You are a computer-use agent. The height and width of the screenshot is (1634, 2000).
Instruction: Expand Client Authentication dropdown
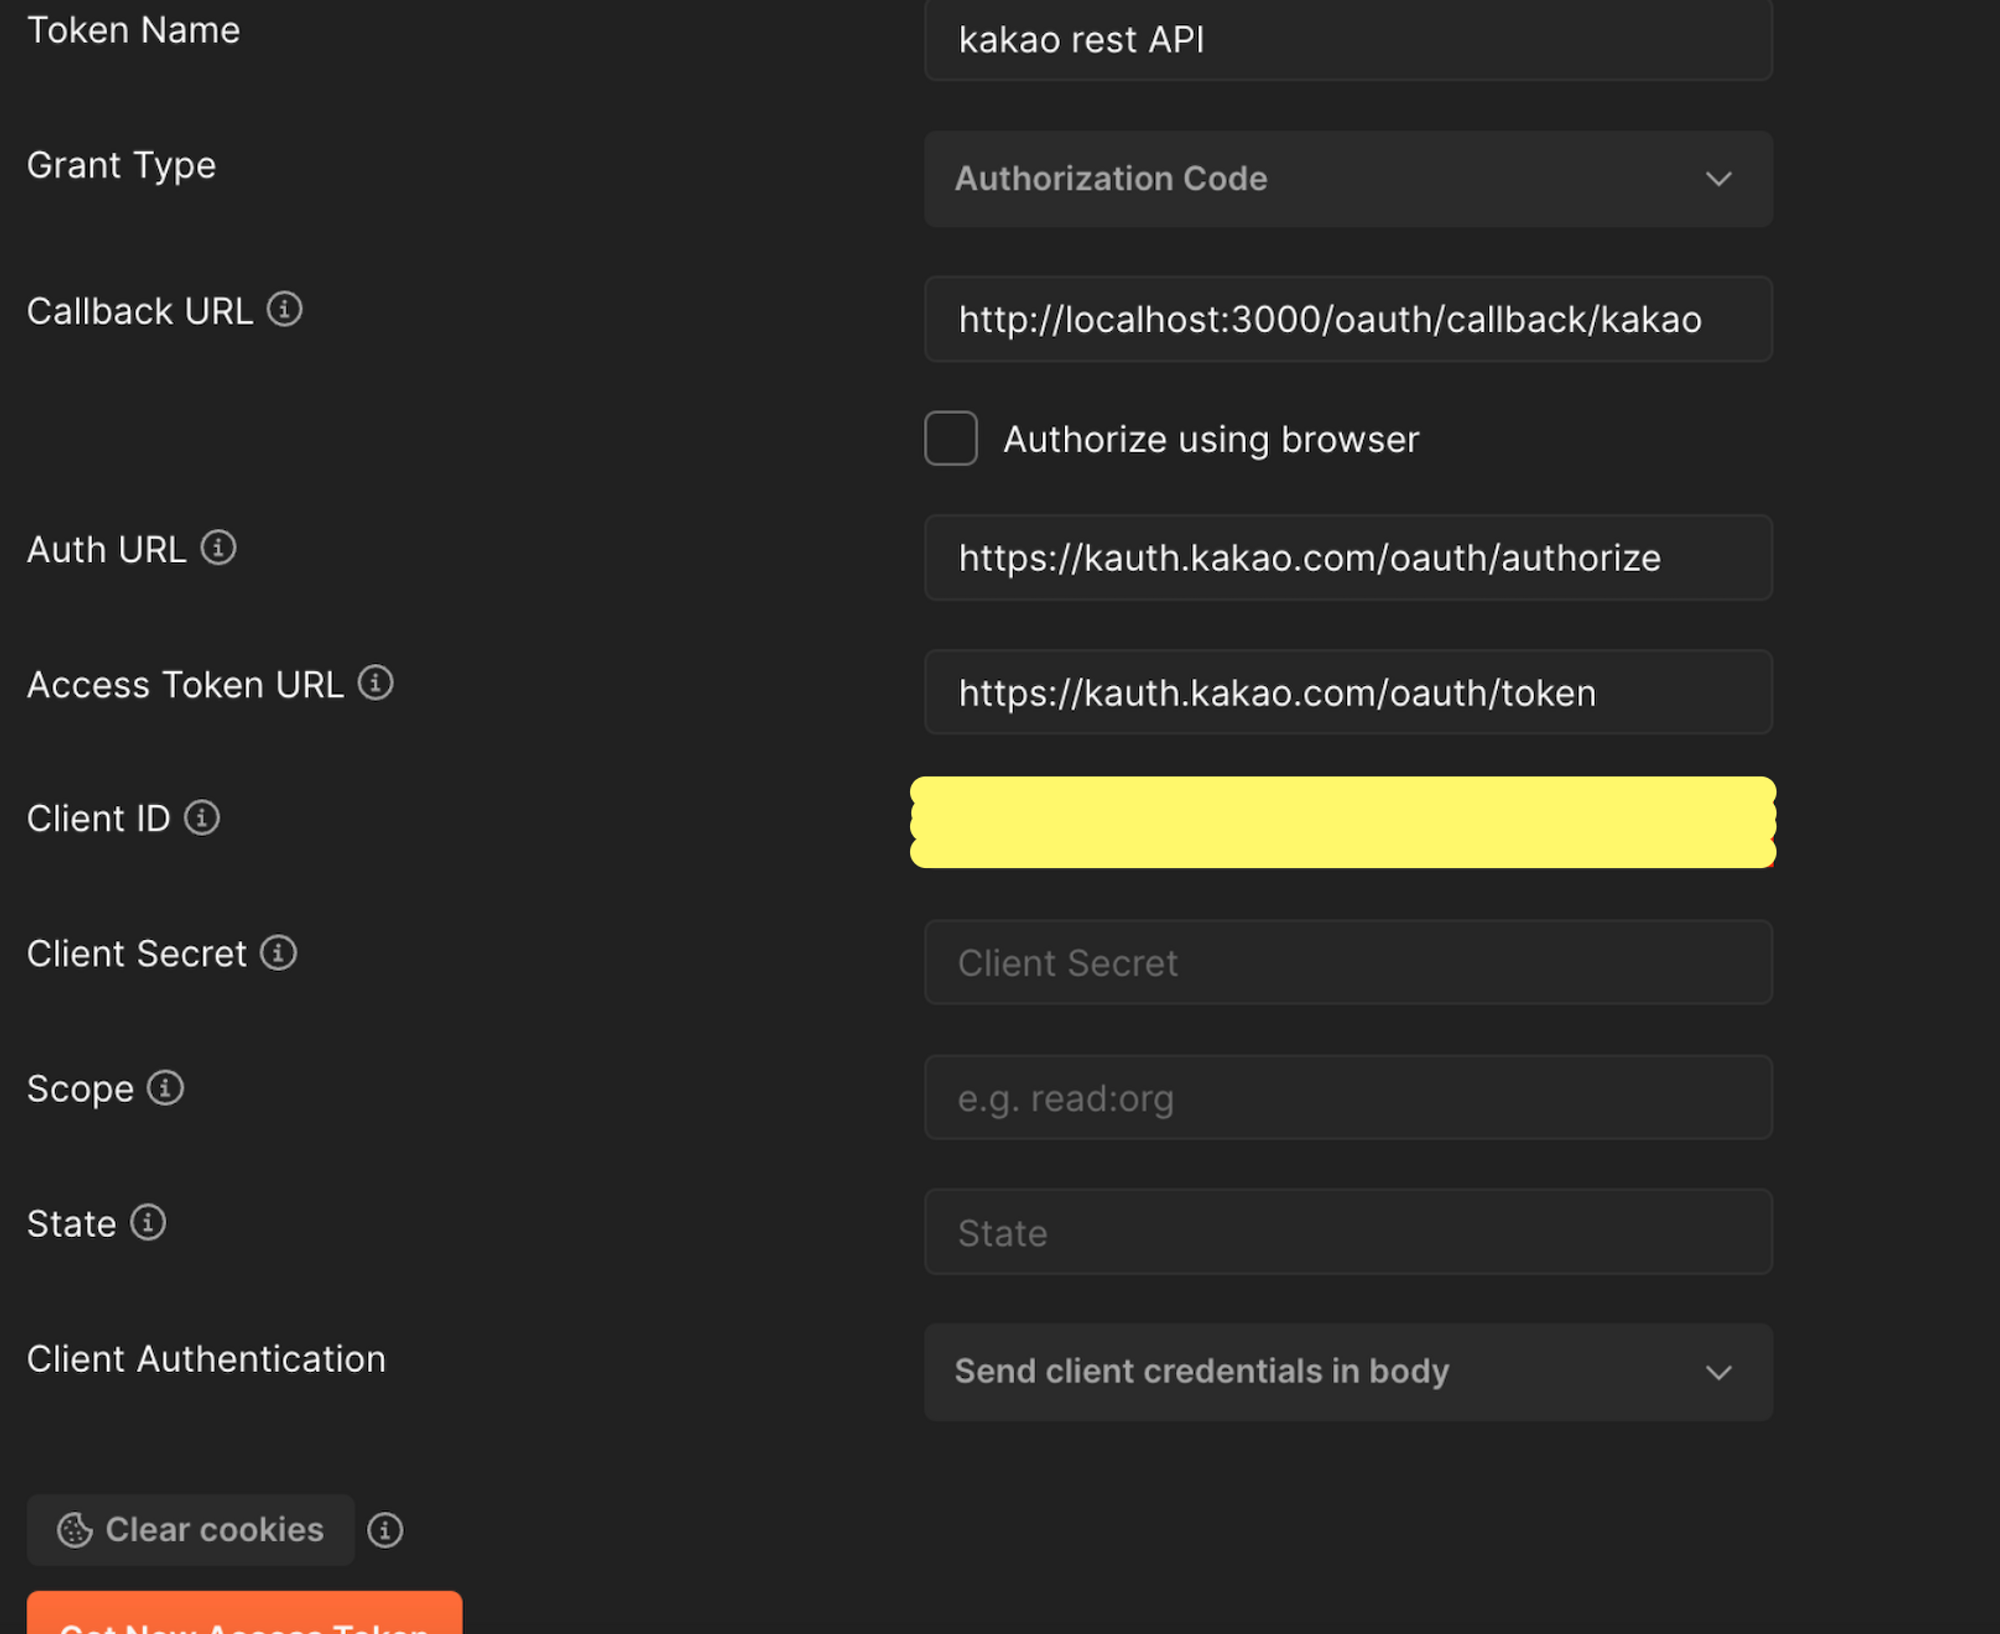[x=1347, y=1372]
